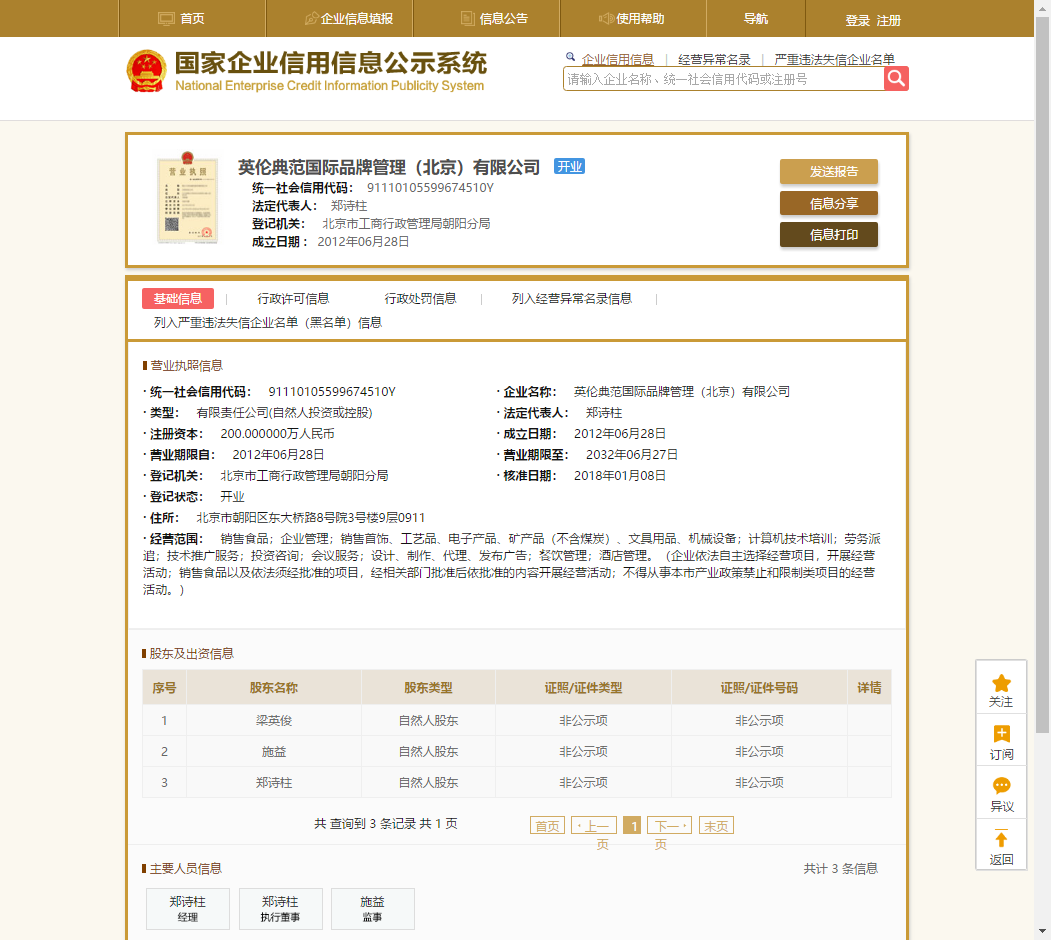Click the 异议 speech bubble icon
This screenshot has width=1051, height=940.
point(1001,786)
